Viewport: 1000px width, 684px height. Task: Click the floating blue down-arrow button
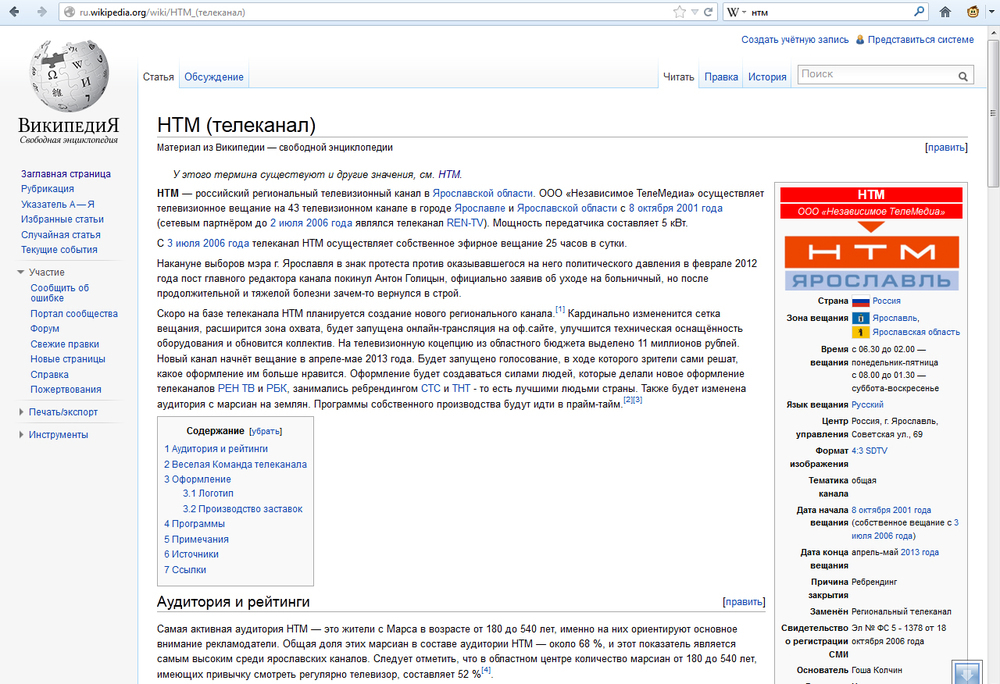point(967,673)
